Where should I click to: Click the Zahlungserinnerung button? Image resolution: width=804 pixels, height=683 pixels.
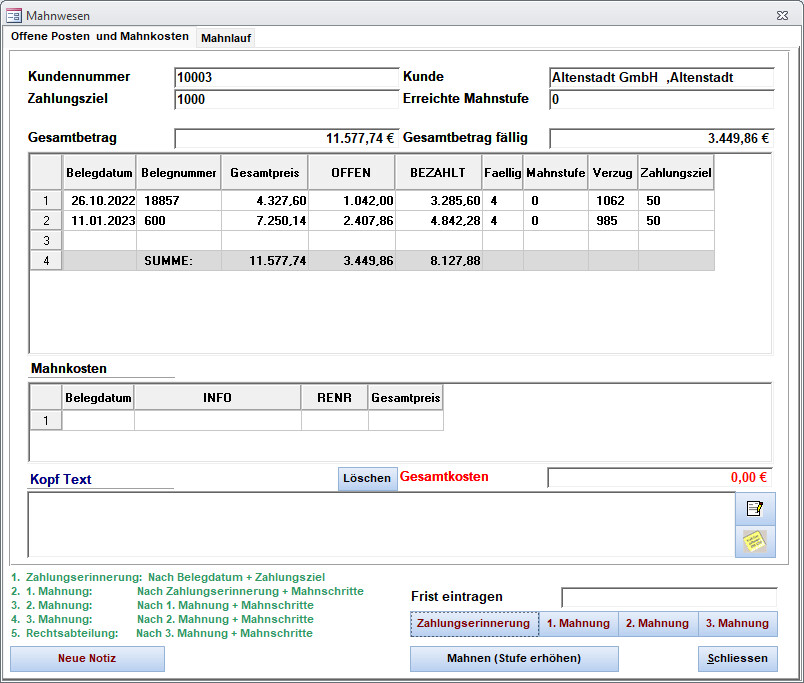(x=474, y=624)
